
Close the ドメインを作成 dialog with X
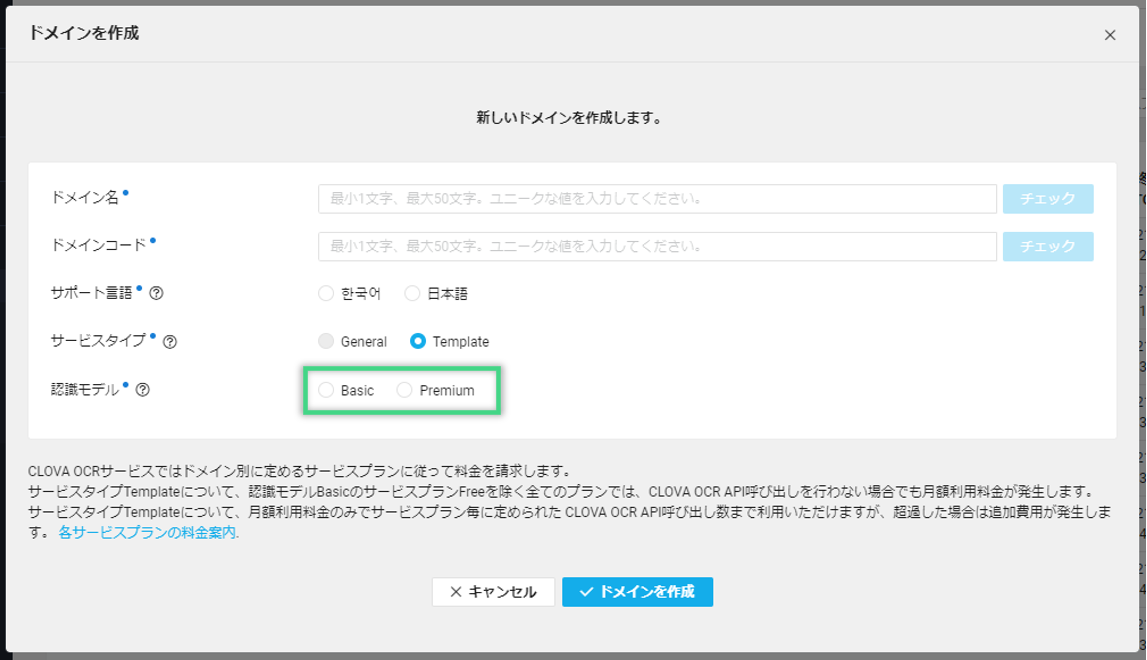(x=1109, y=35)
